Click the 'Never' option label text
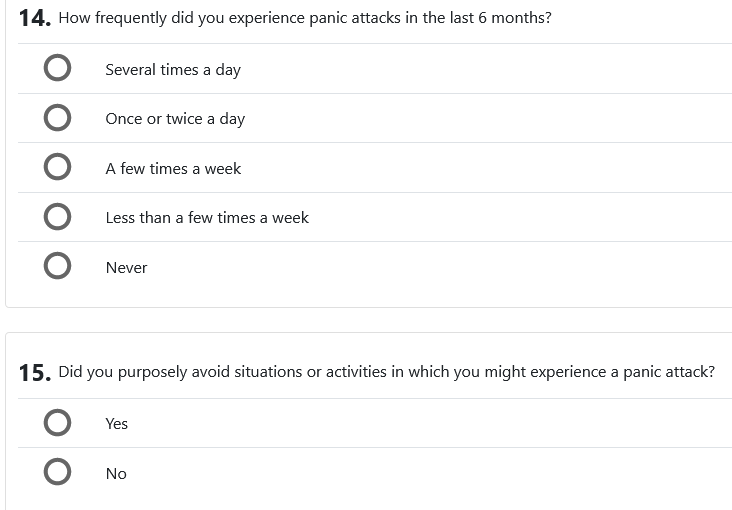Image resolution: width=732 pixels, height=510 pixels. point(126,268)
